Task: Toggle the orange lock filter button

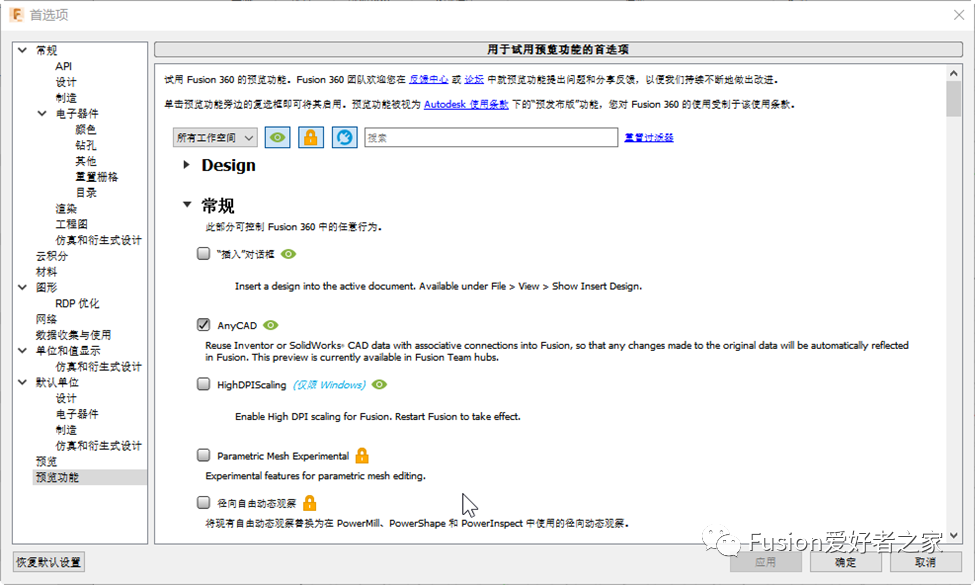Action: tap(311, 137)
